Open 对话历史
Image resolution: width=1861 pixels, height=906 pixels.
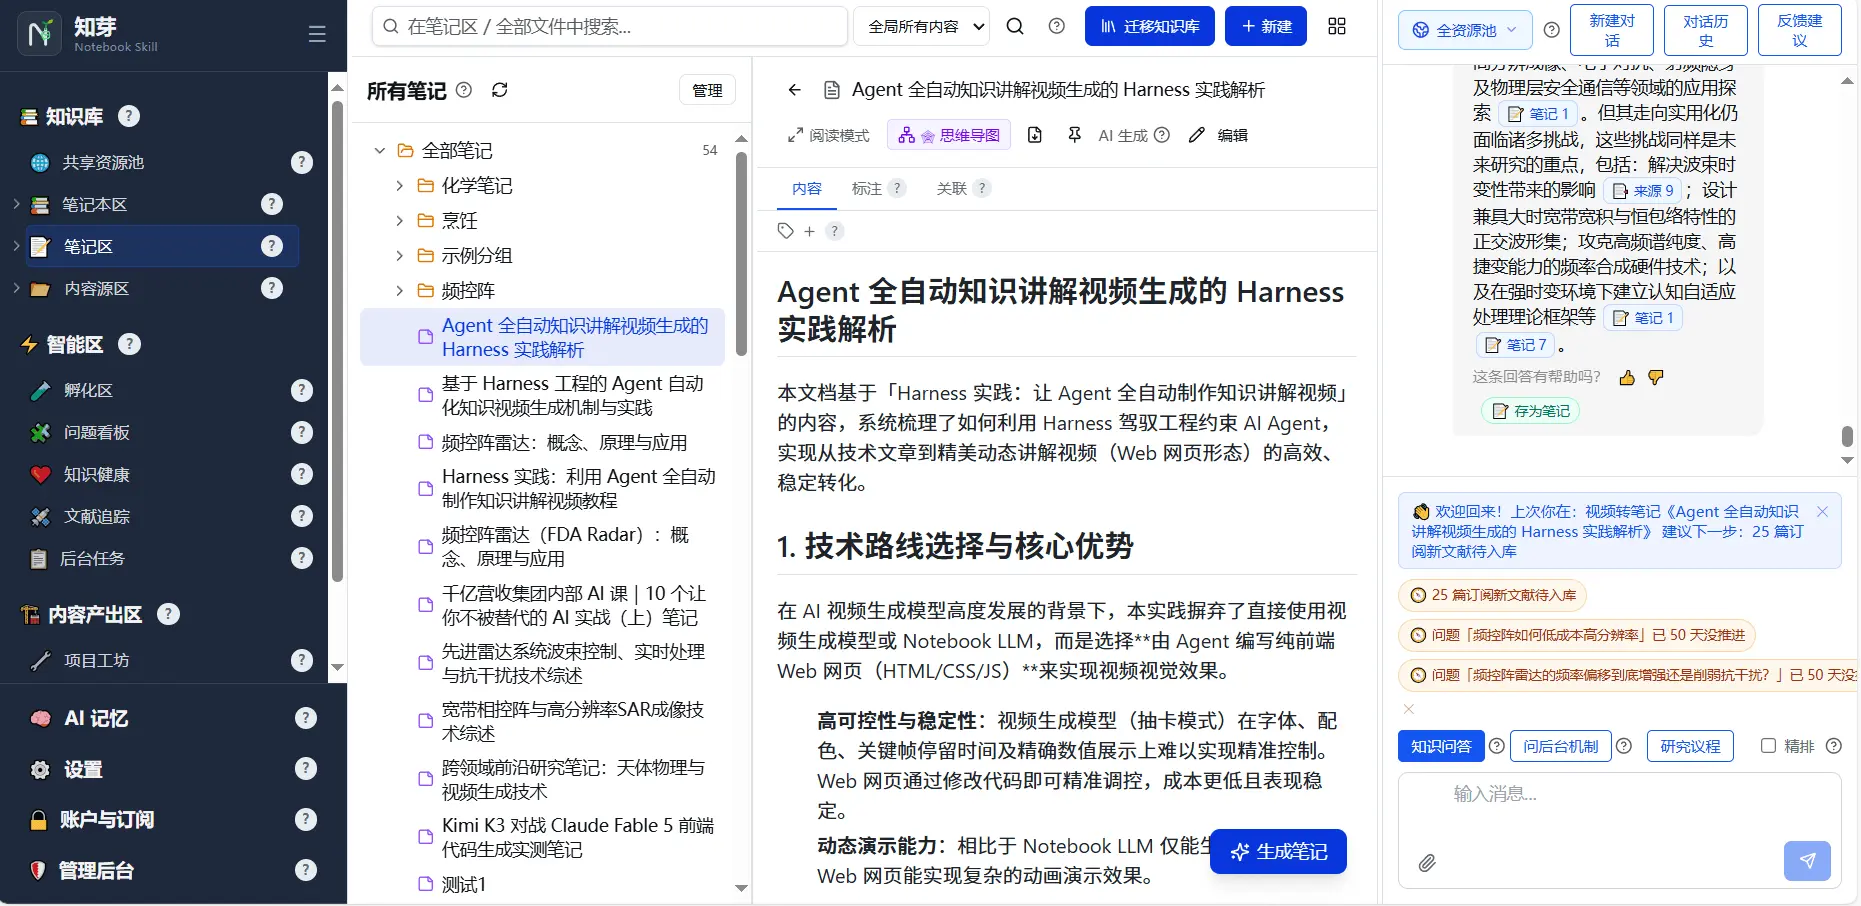click(1705, 30)
